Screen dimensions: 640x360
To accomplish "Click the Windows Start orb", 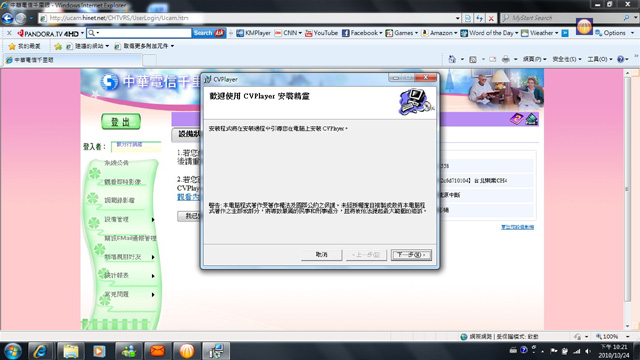I will pos(13,351).
